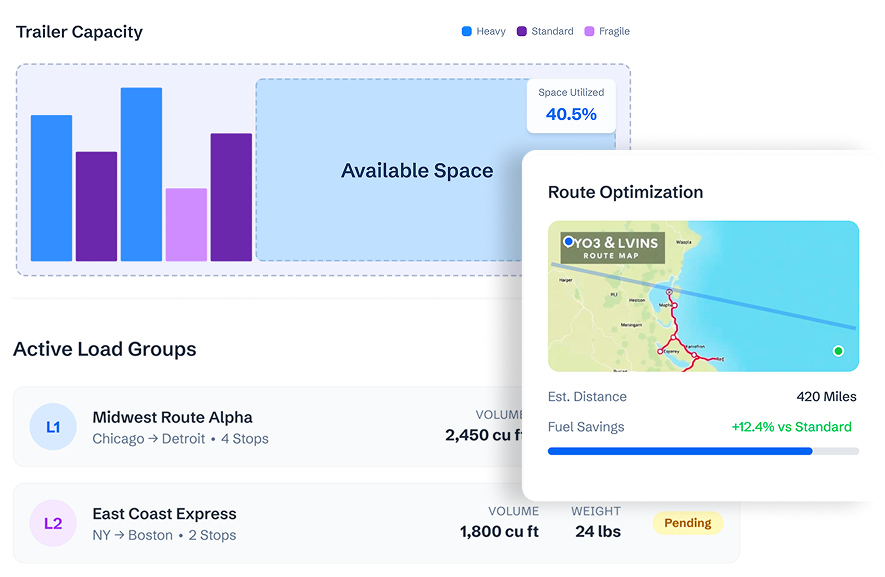Select the Heavy legend color swatch
Screen dimensions: 885x577
coord(466,32)
